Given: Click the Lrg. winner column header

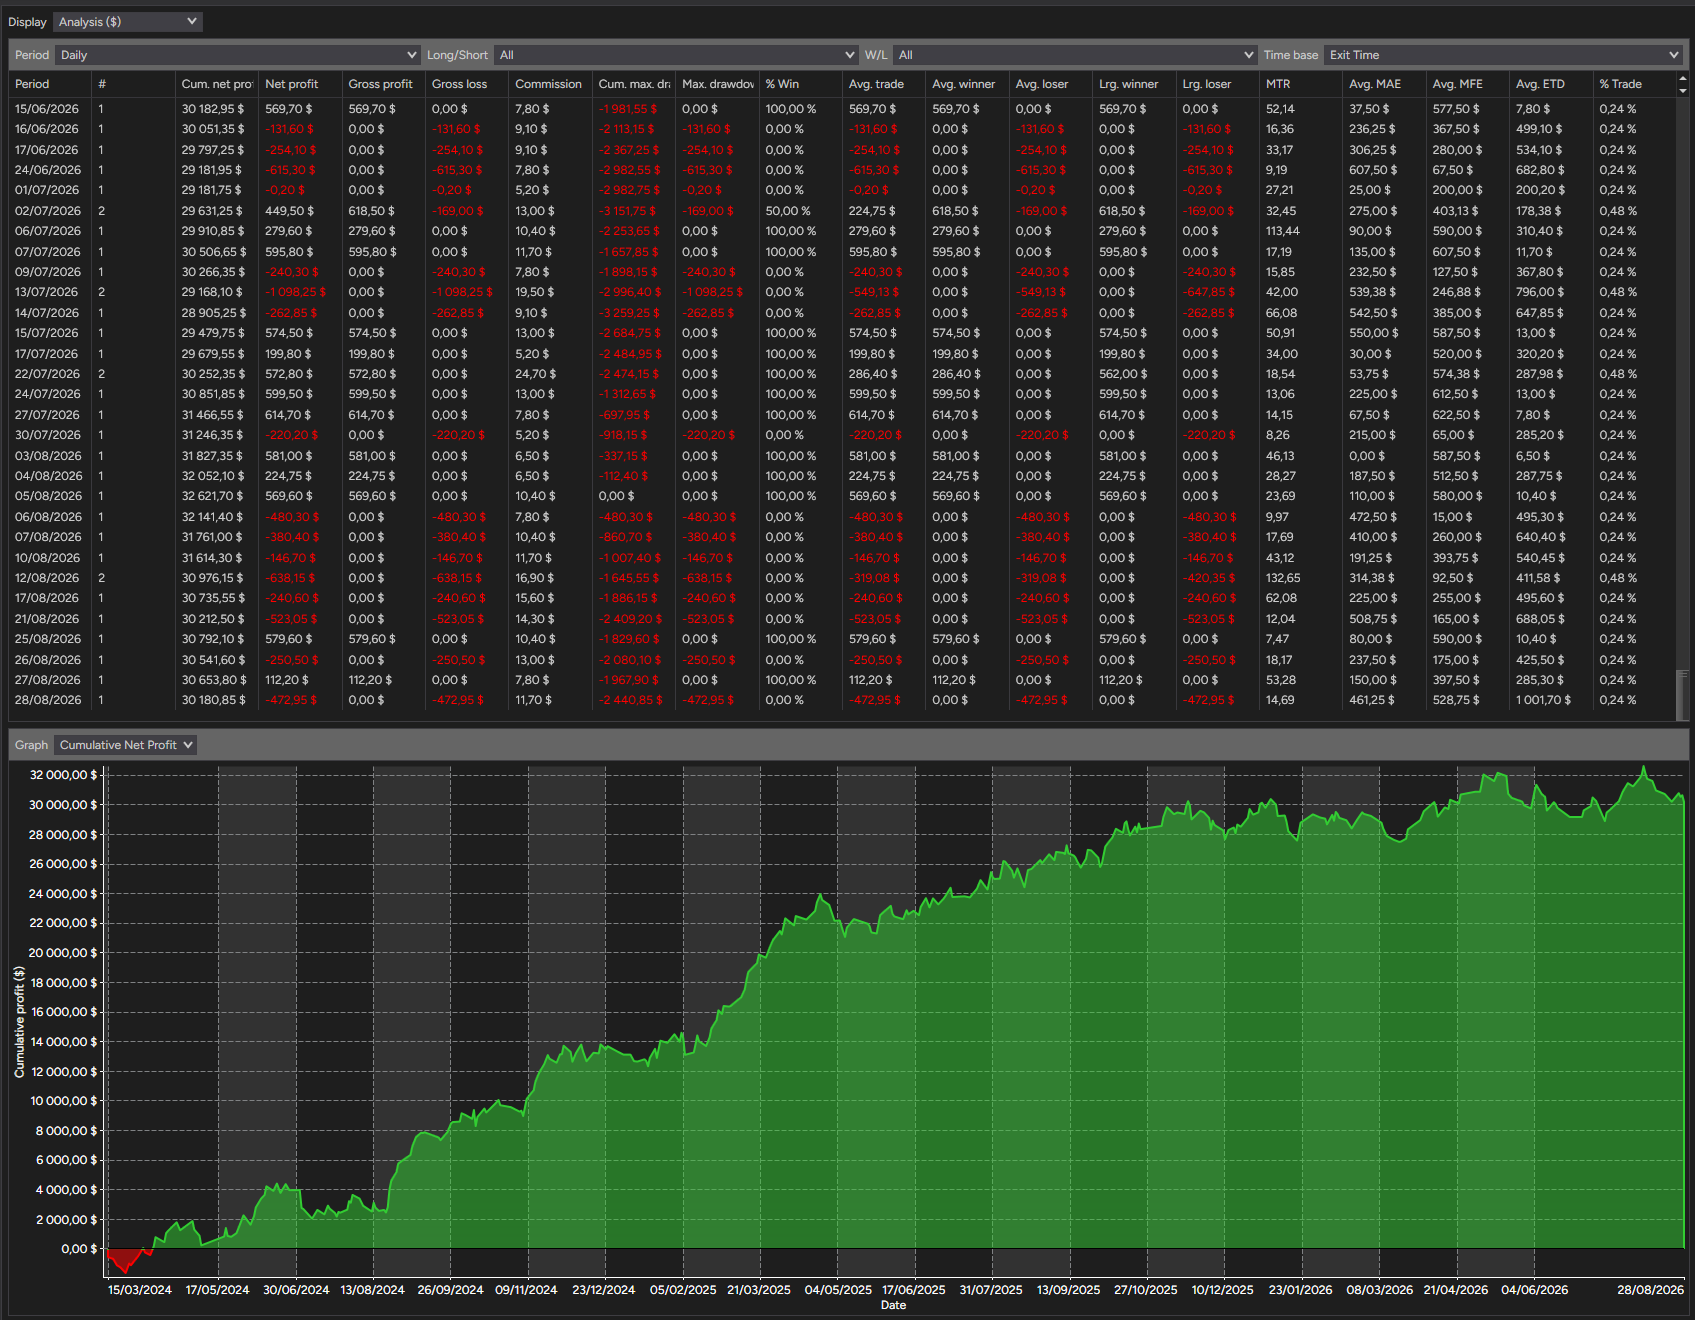Looking at the screenshot, I should click(1134, 84).
